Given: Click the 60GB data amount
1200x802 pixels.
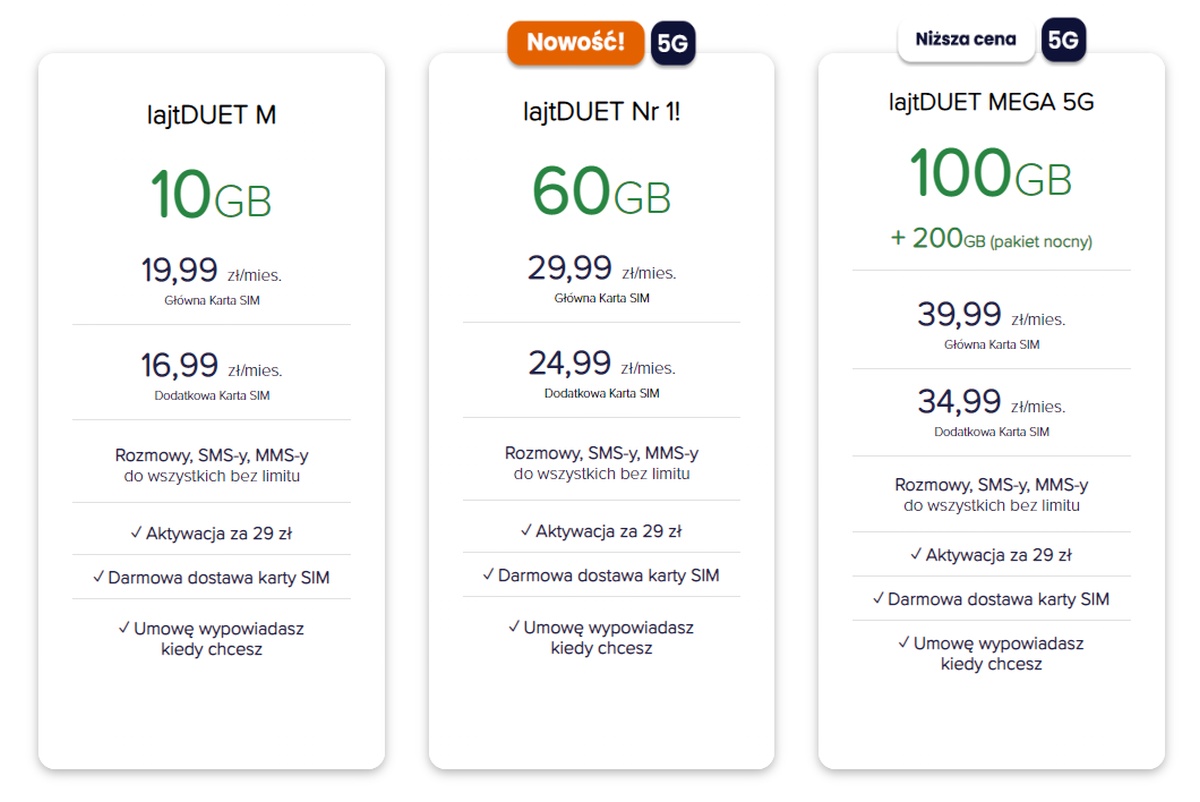Looking at the screenshot, I should tap(601, 190).
